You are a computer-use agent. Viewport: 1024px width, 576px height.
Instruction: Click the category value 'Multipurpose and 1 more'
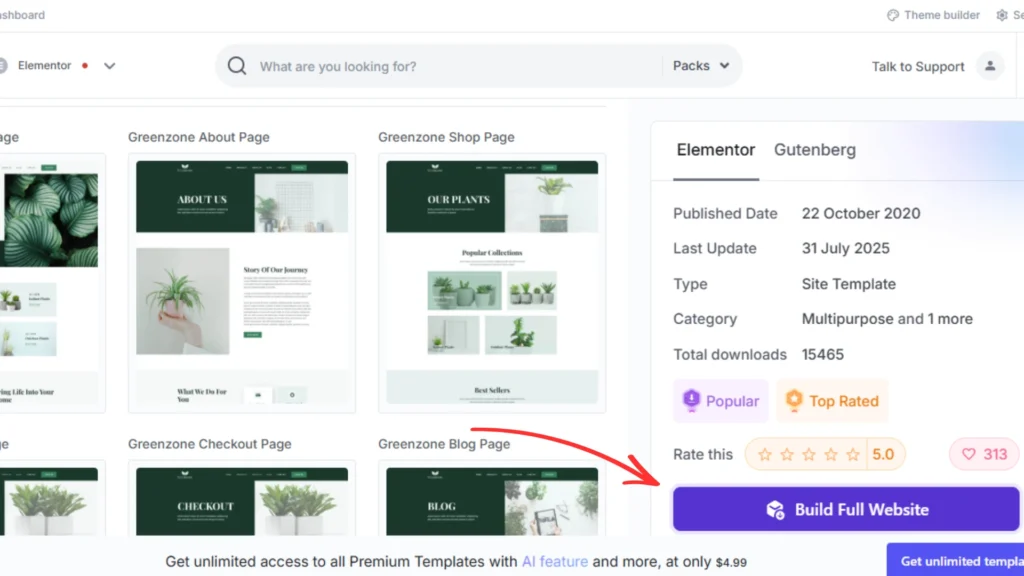887,319
